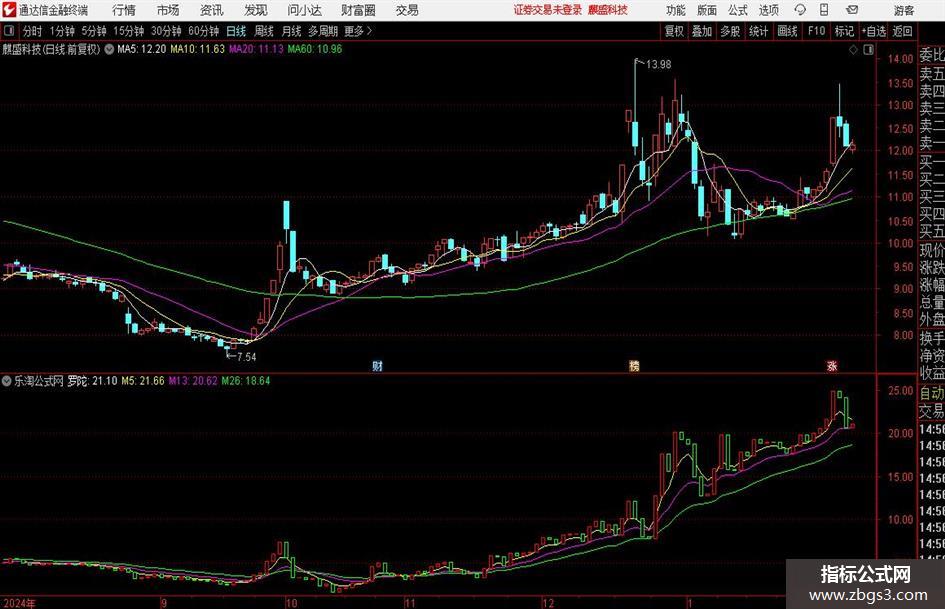This screenshot has width=945, height=609.
Task: Click the M5: 21.66 sub-indicator value
Action: 143,380
